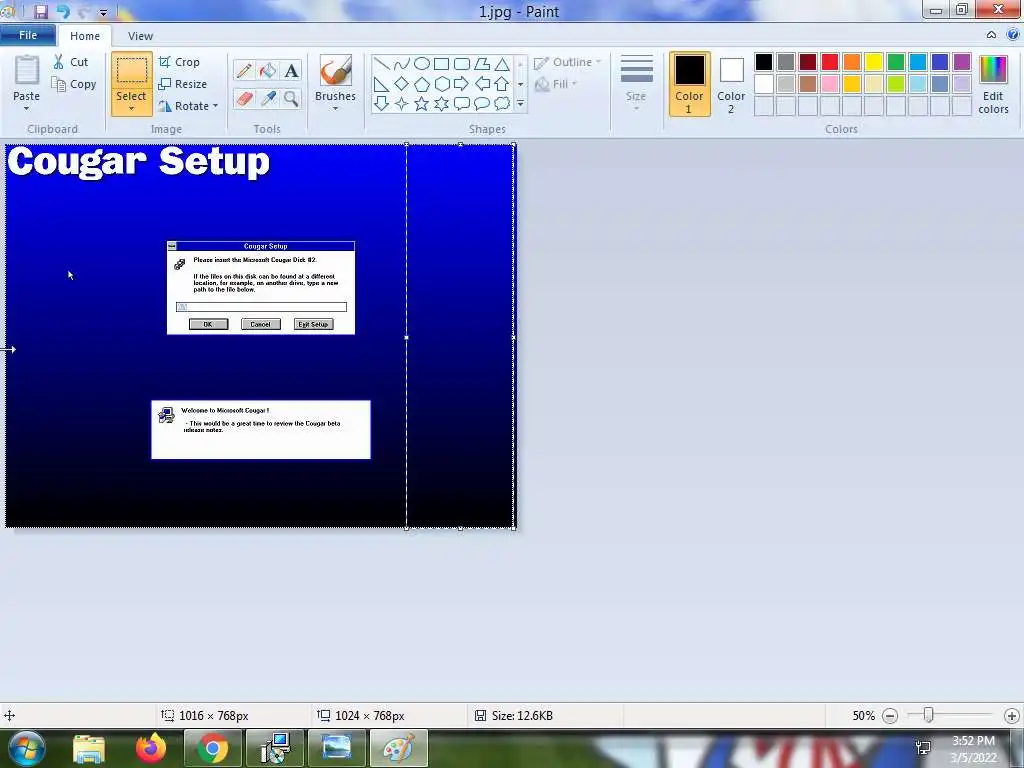Click the Crop button
The width and height of the screenshot is (1024, 768).
(x=179, y=62)
